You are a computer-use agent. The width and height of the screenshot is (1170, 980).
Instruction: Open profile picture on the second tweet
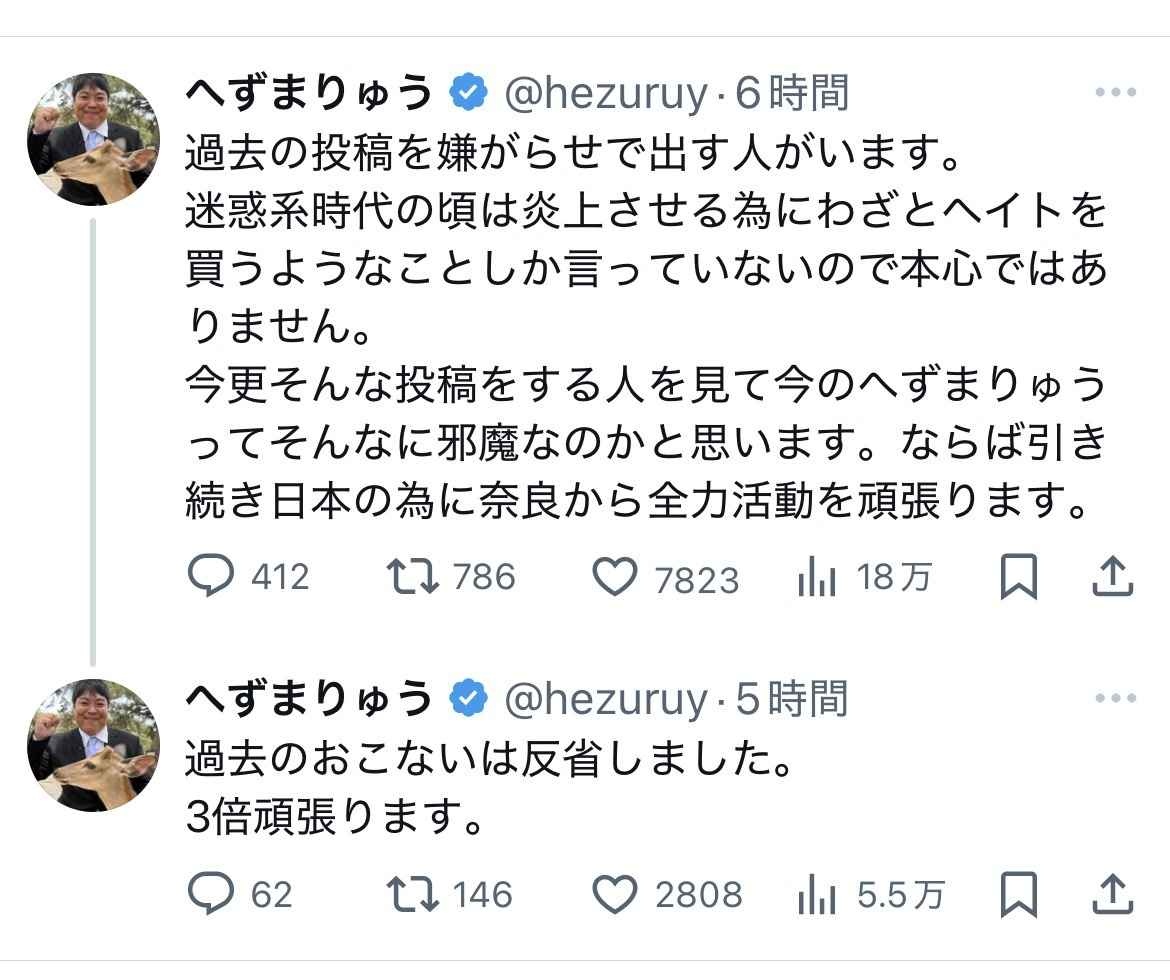[93, 745]
